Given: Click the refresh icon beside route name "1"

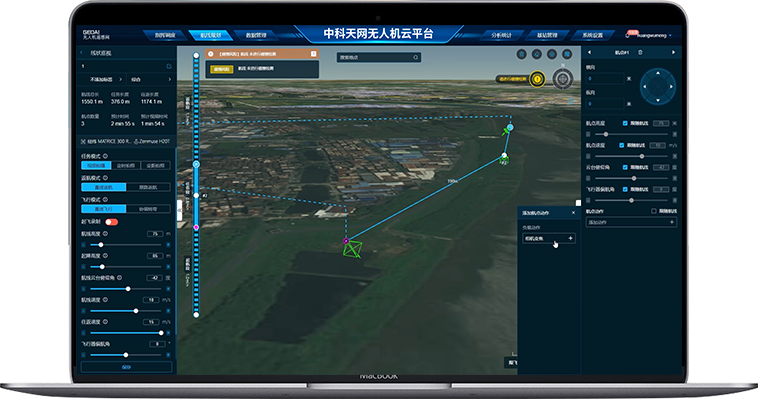Looking at the screenshot, I should click(x=169, y=66).
